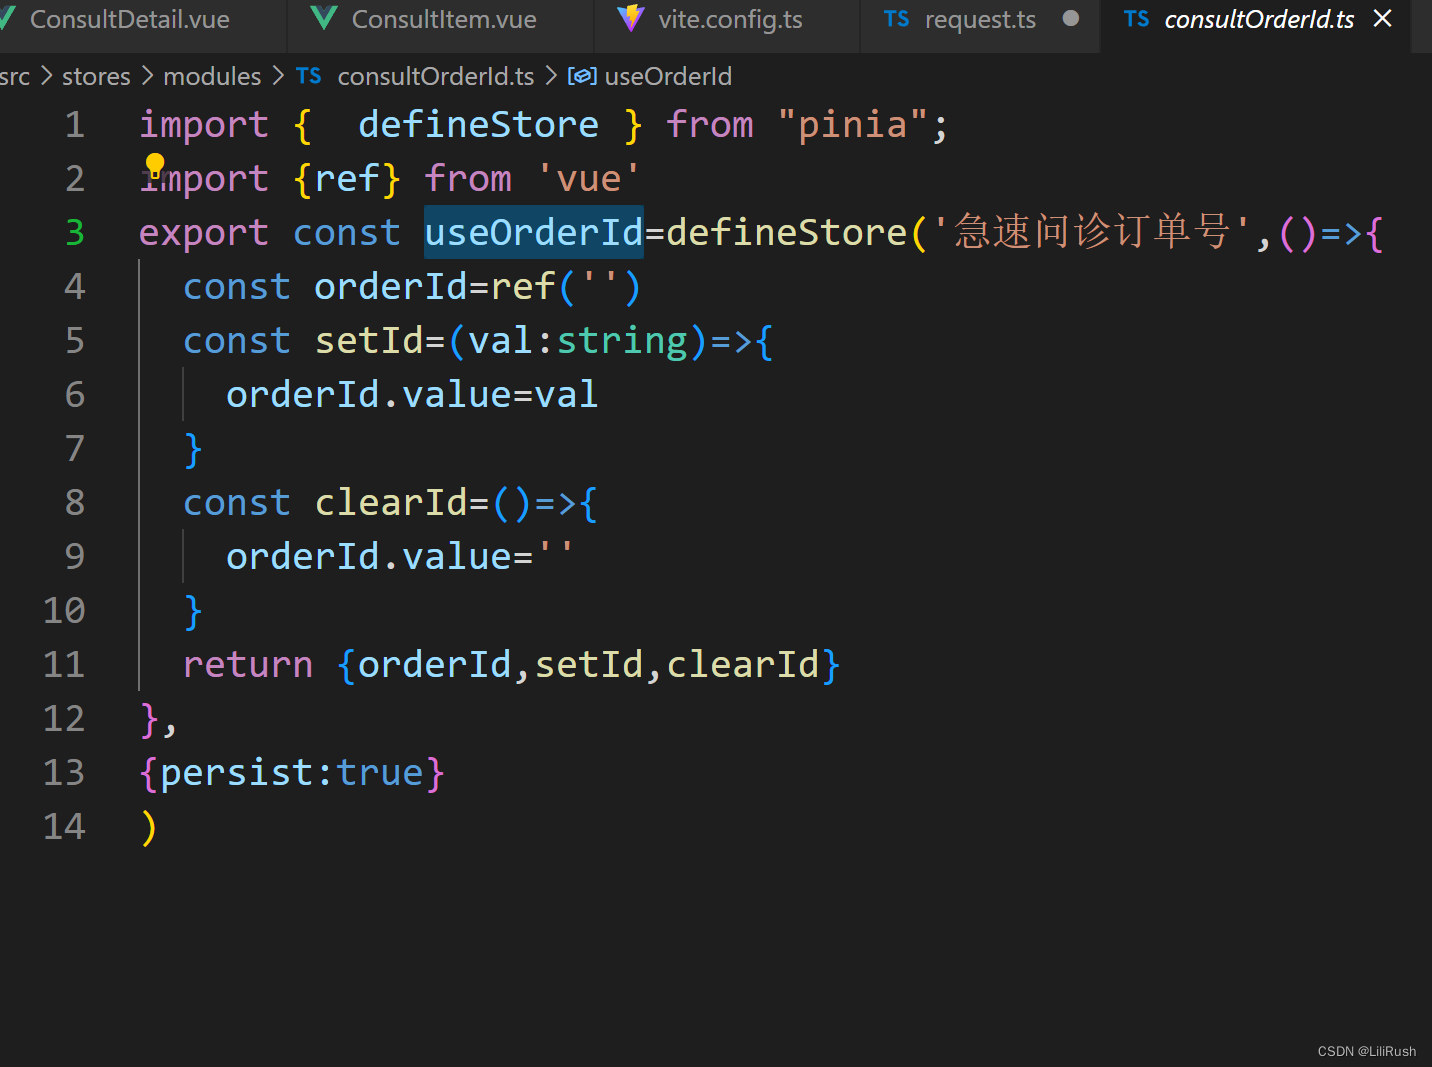Click the useOrderId breadcrumb entry
Image resolution: width=1432 pixels, height=1067 pixels.
coord(667,75)
